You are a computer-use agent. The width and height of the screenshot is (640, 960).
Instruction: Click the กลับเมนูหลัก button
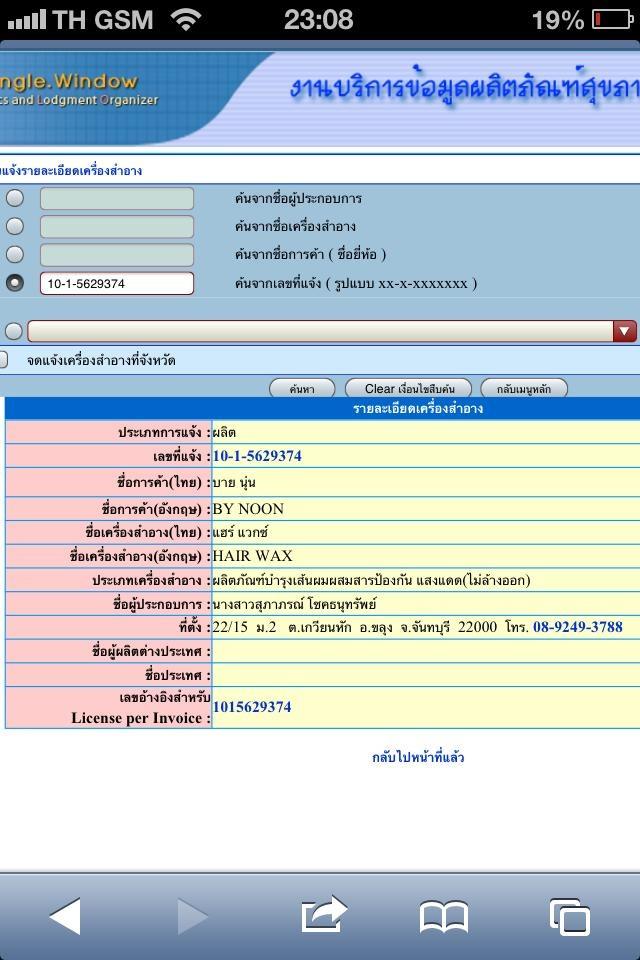[524, 388]
